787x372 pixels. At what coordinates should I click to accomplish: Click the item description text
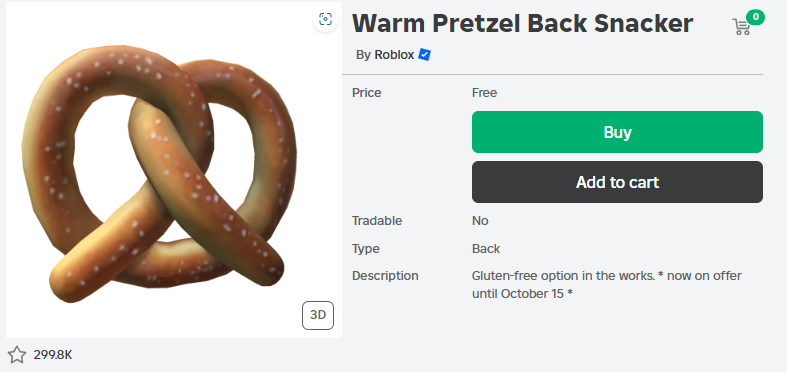tap(606, 285)
